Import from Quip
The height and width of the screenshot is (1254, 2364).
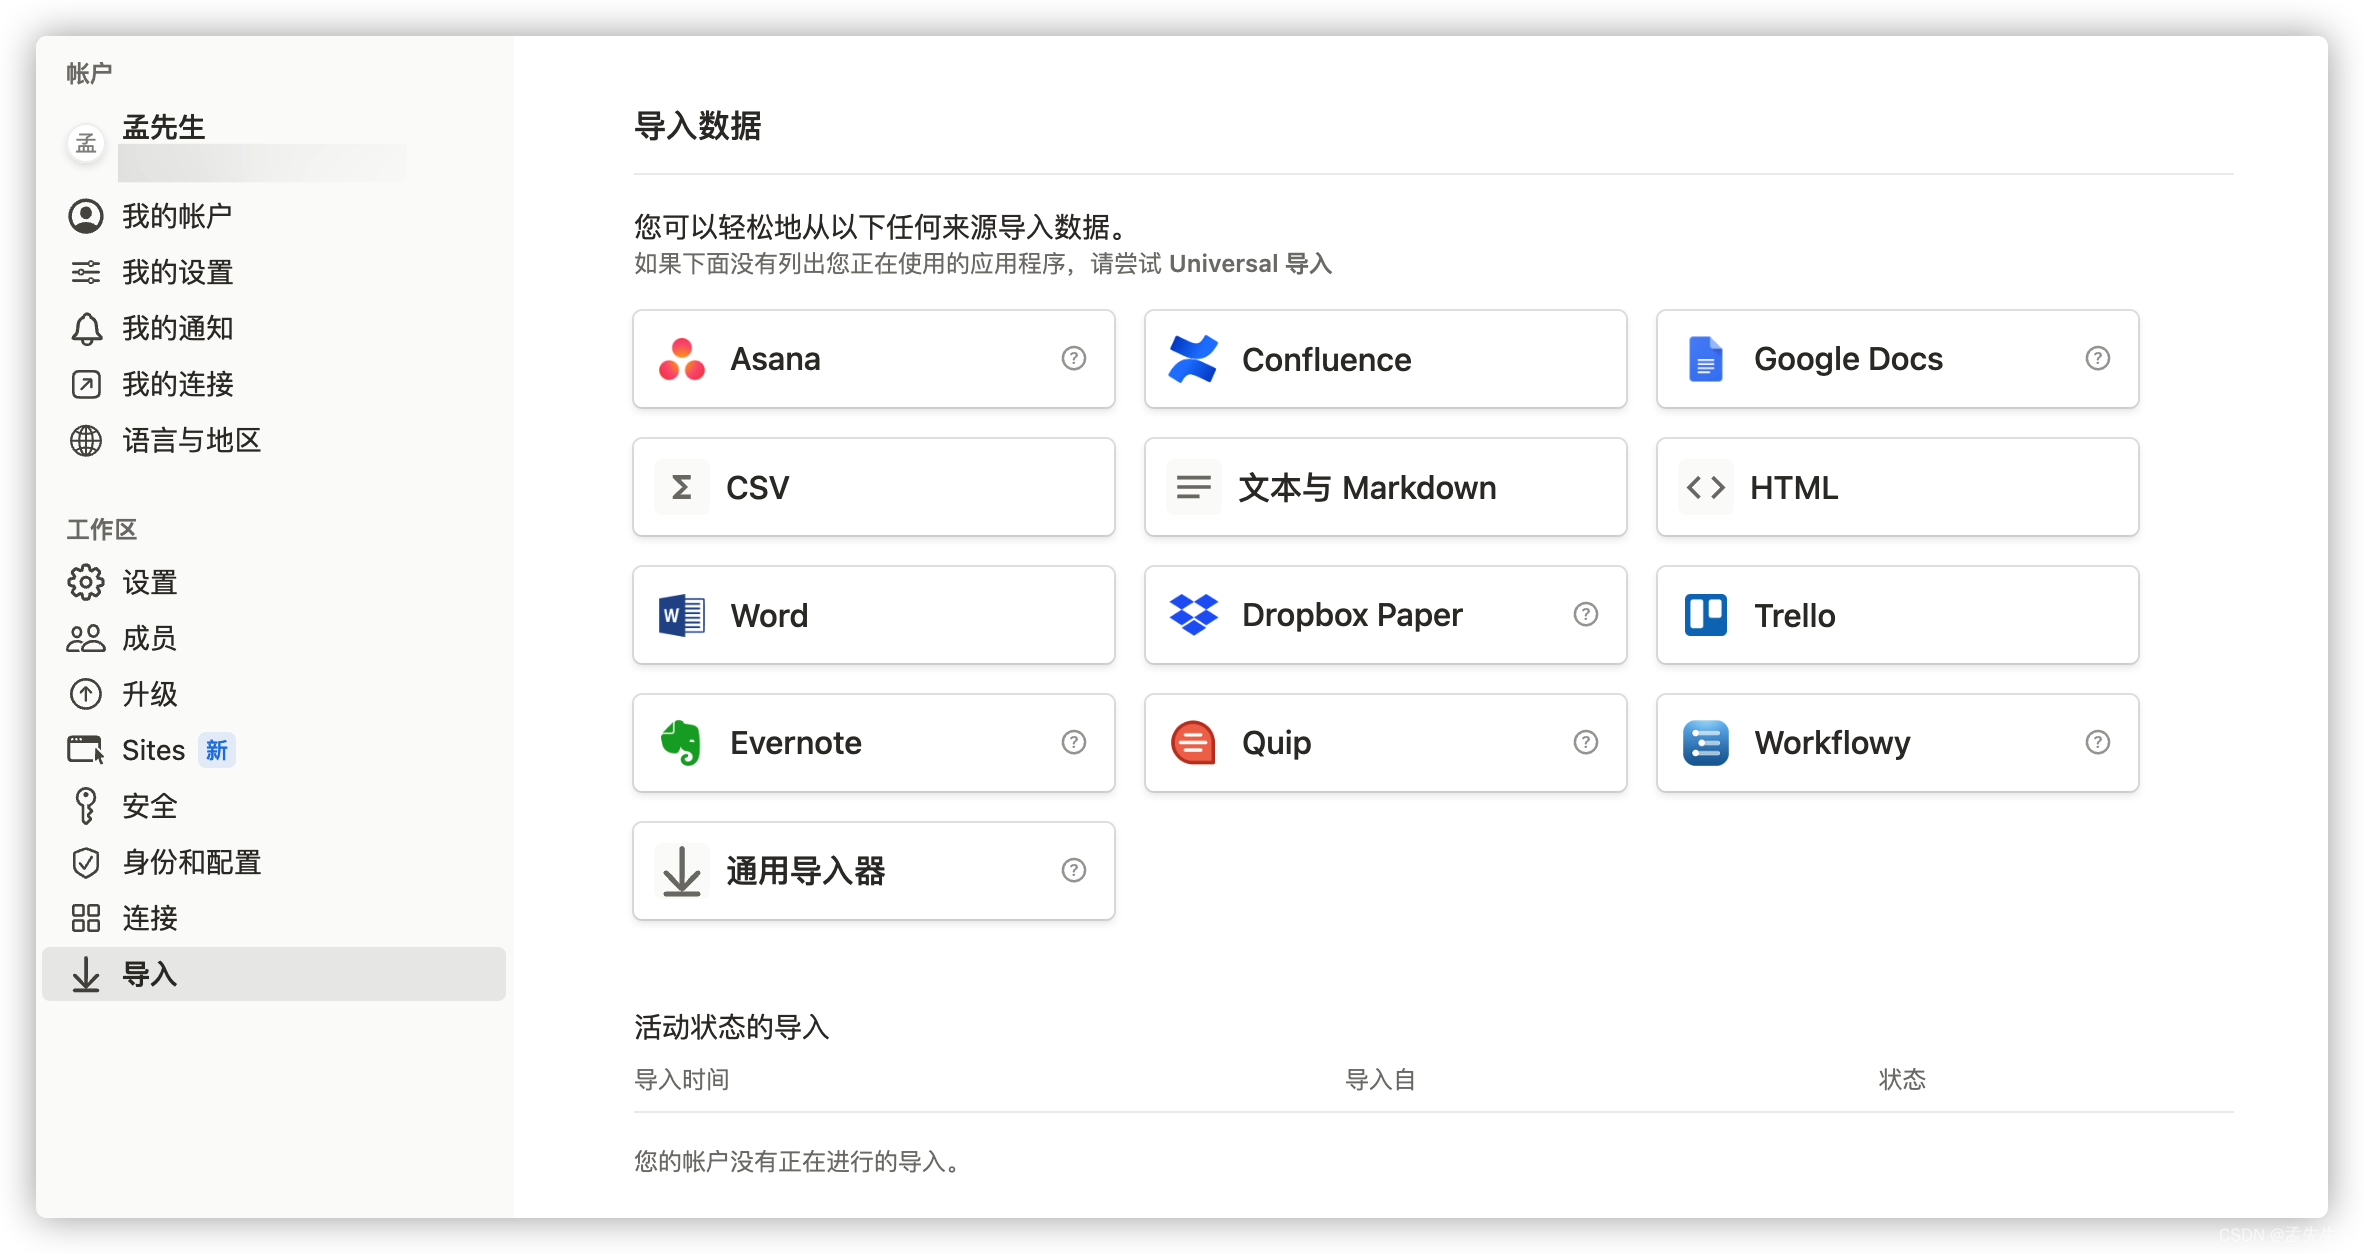click(1386, 743)
